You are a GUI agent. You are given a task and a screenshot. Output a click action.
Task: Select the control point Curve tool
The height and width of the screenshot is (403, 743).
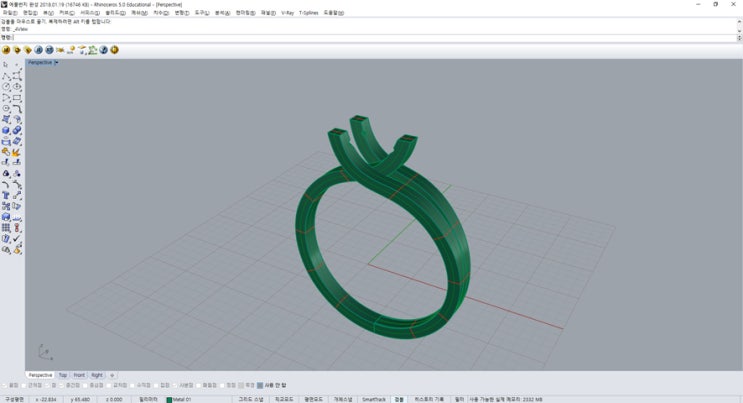(x=17, y=76)
